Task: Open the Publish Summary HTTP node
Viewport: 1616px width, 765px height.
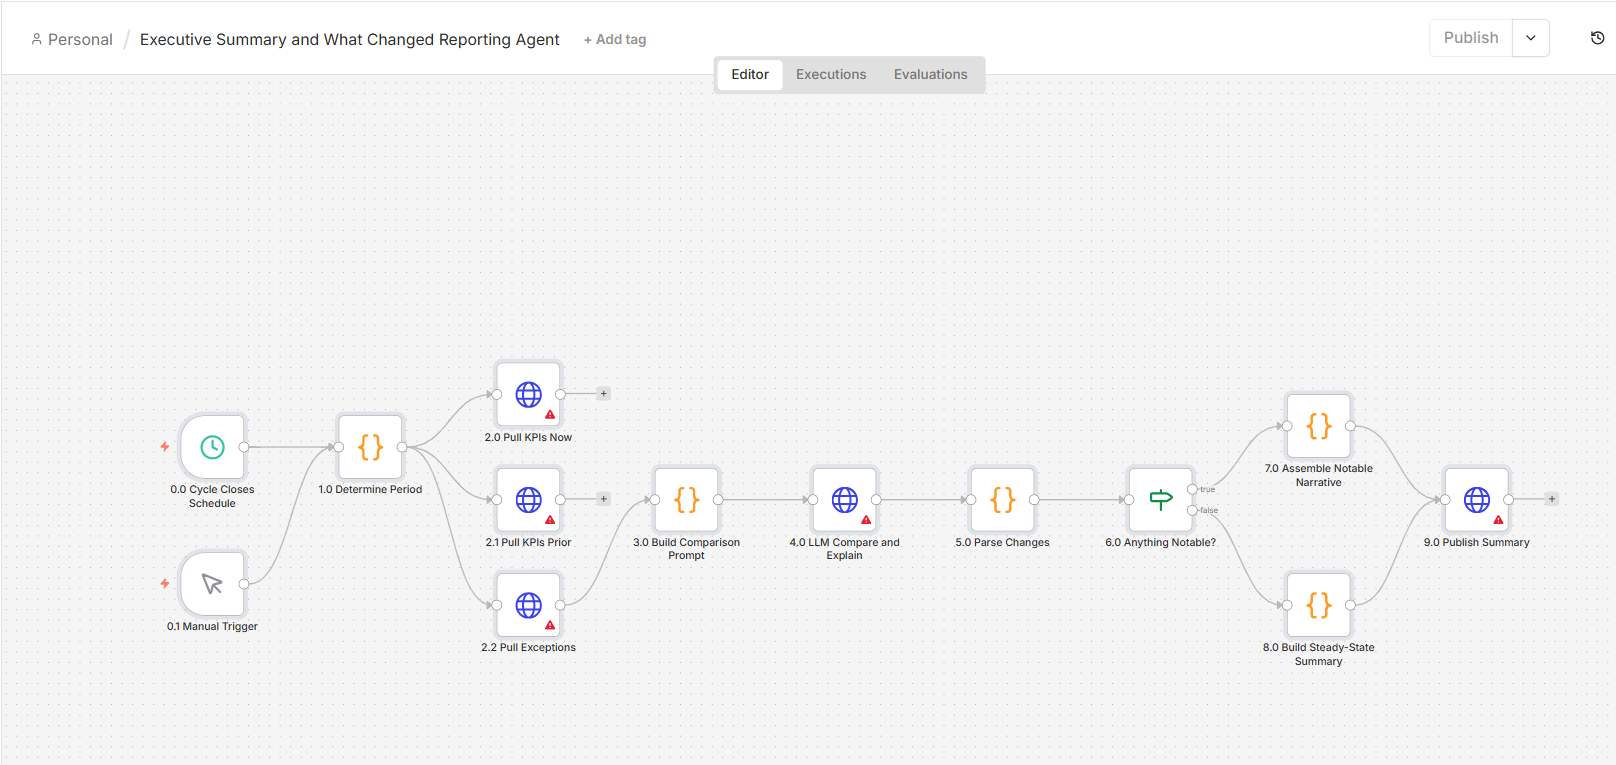Action: pyautogui.click(x=1477, y=499)
